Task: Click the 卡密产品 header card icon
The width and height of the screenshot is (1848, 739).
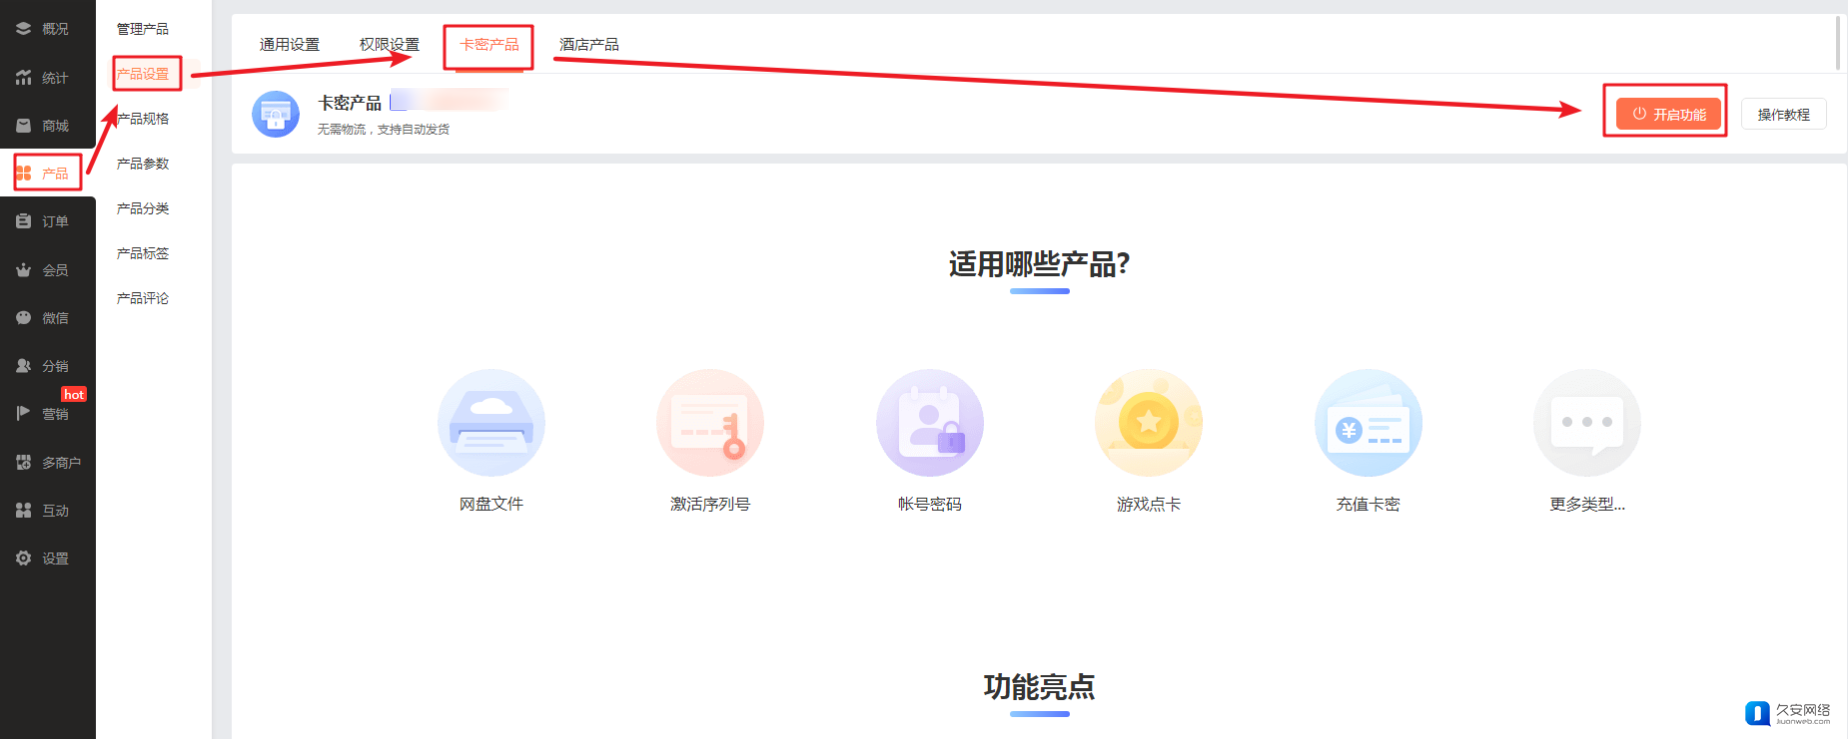Action: pos(275,114)
